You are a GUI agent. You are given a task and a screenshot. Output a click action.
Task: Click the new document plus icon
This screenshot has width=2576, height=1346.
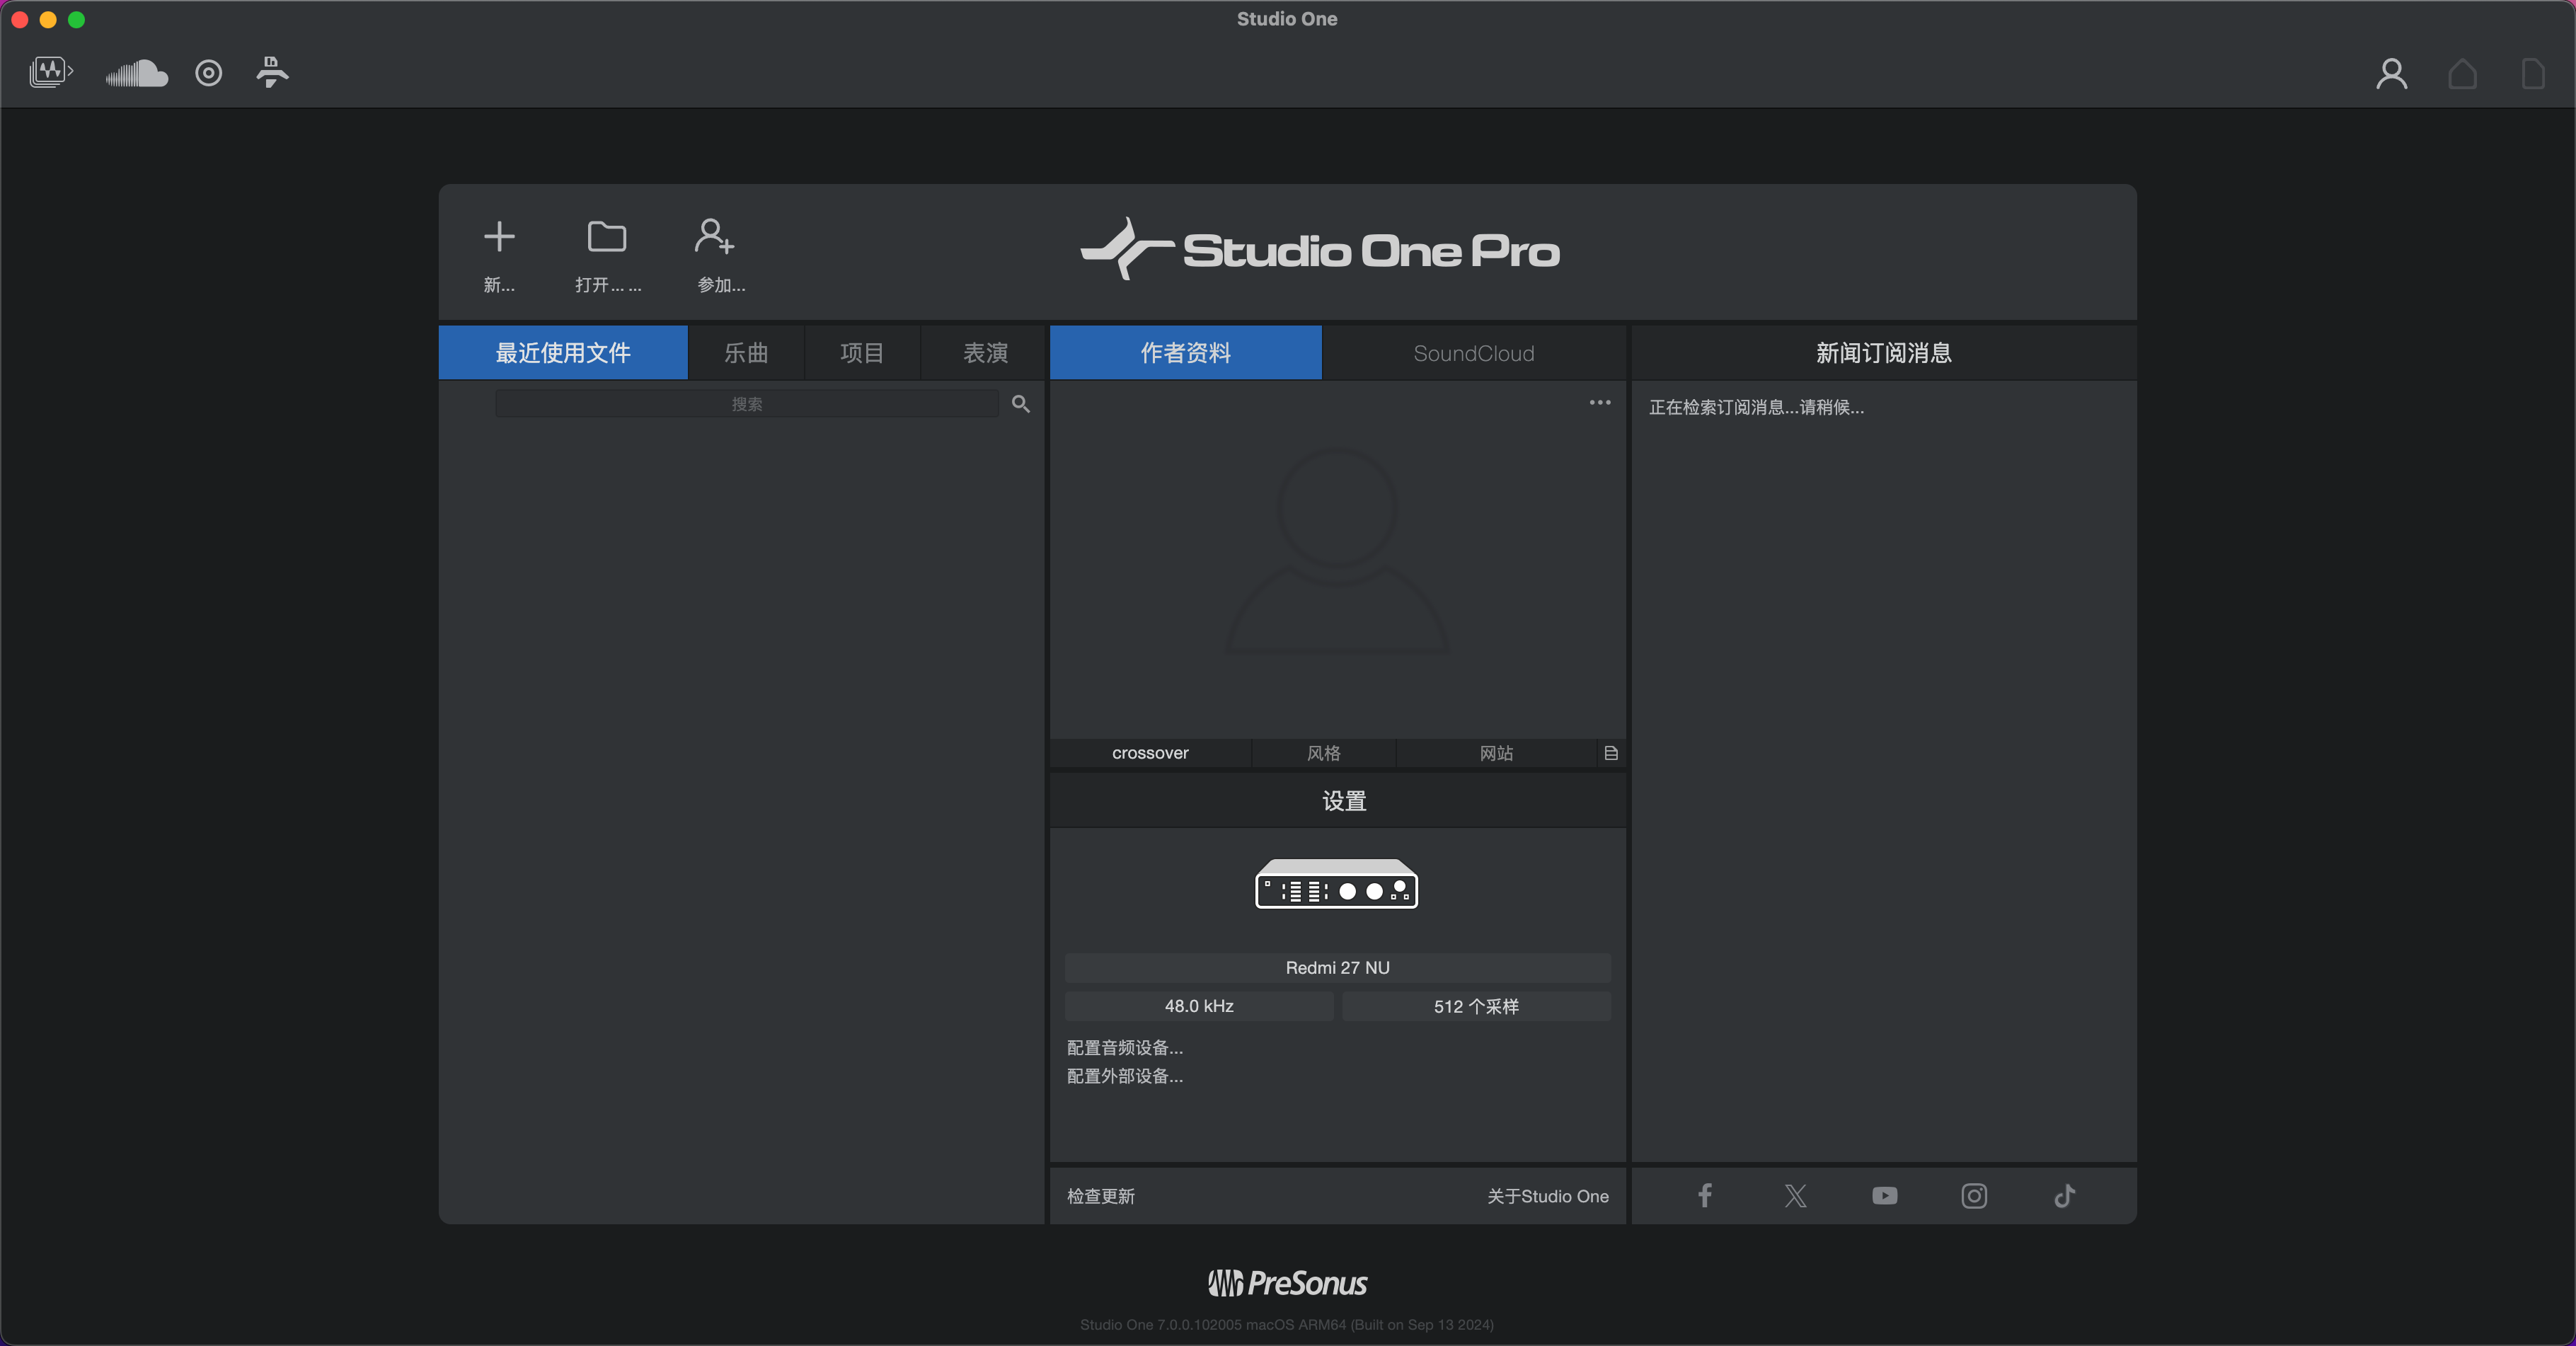[499, 238]
